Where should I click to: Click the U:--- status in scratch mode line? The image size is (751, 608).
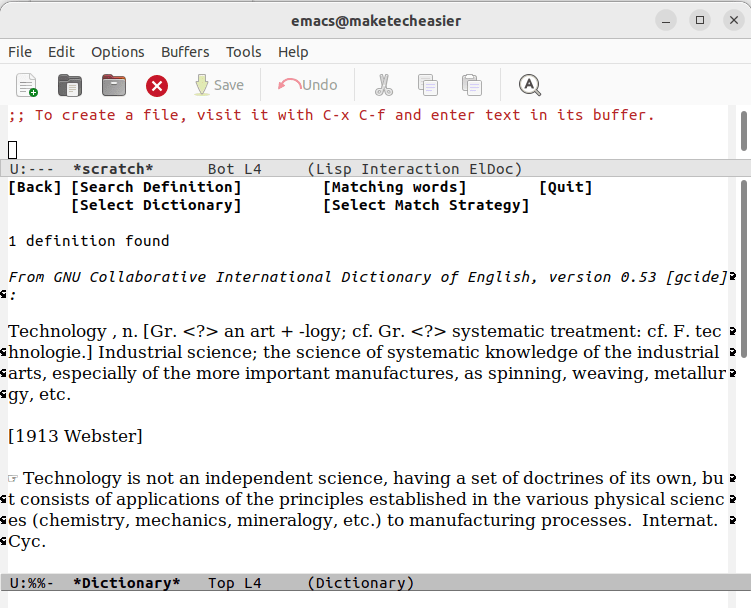[x=32, y=169]
